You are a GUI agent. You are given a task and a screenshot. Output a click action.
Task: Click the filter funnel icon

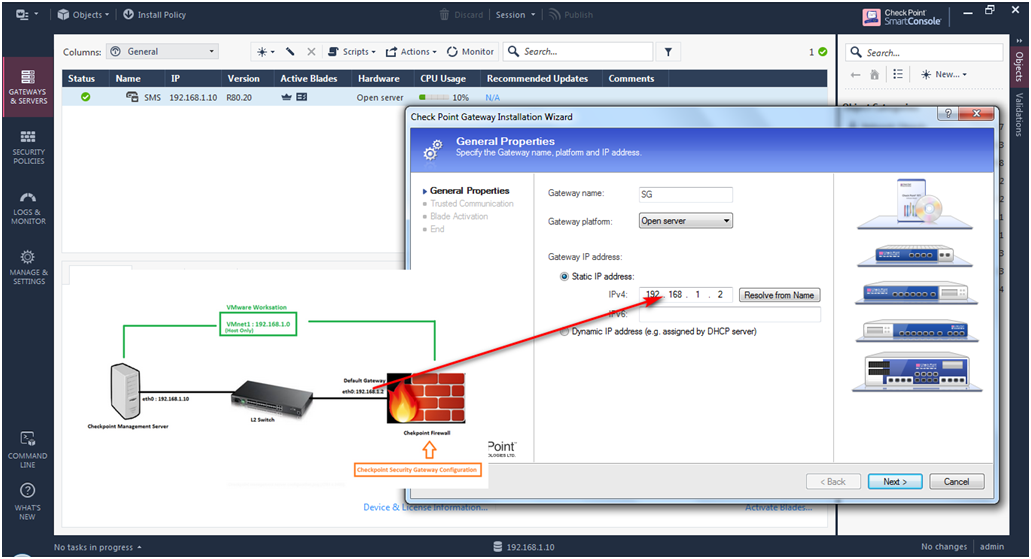pyautogui.click(x=668, y=51)
